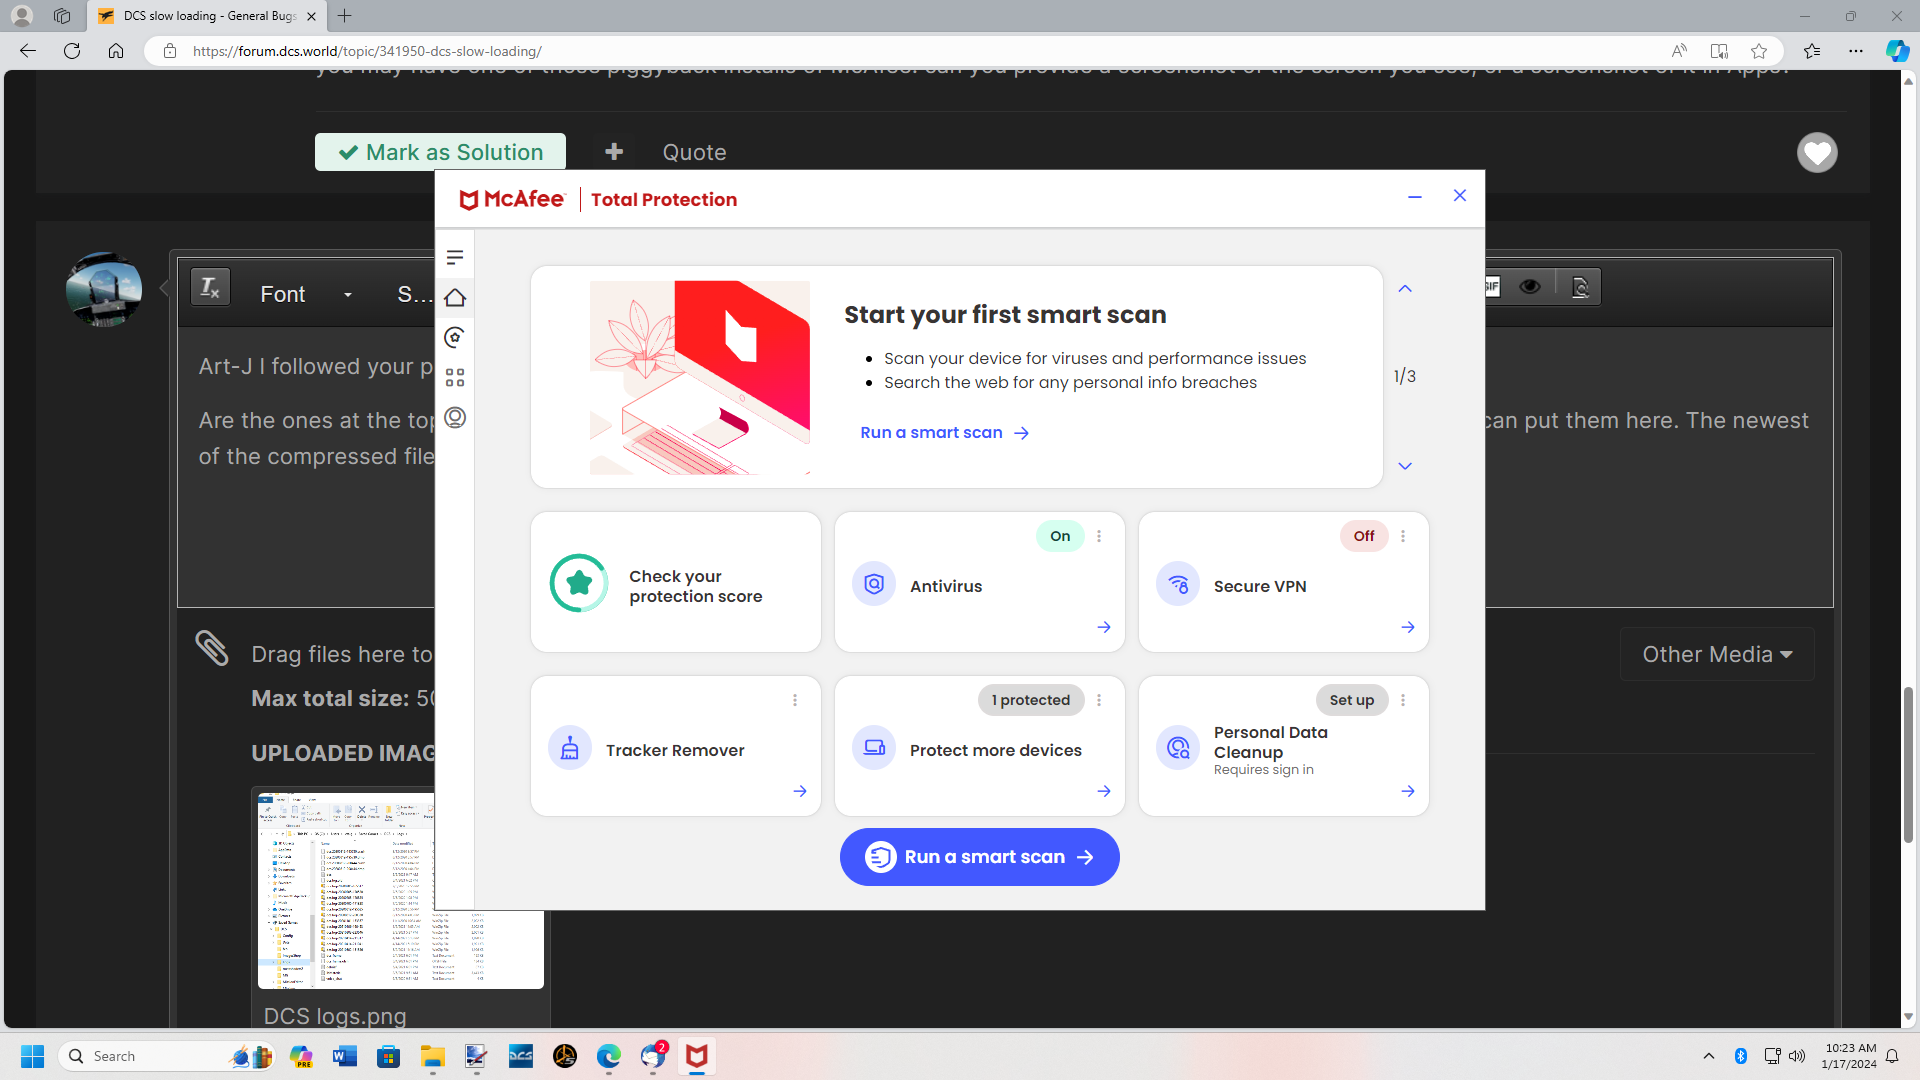Open Protect more devices options menu
This screenshot has width=1920, height=1080.
(1099, 700)
